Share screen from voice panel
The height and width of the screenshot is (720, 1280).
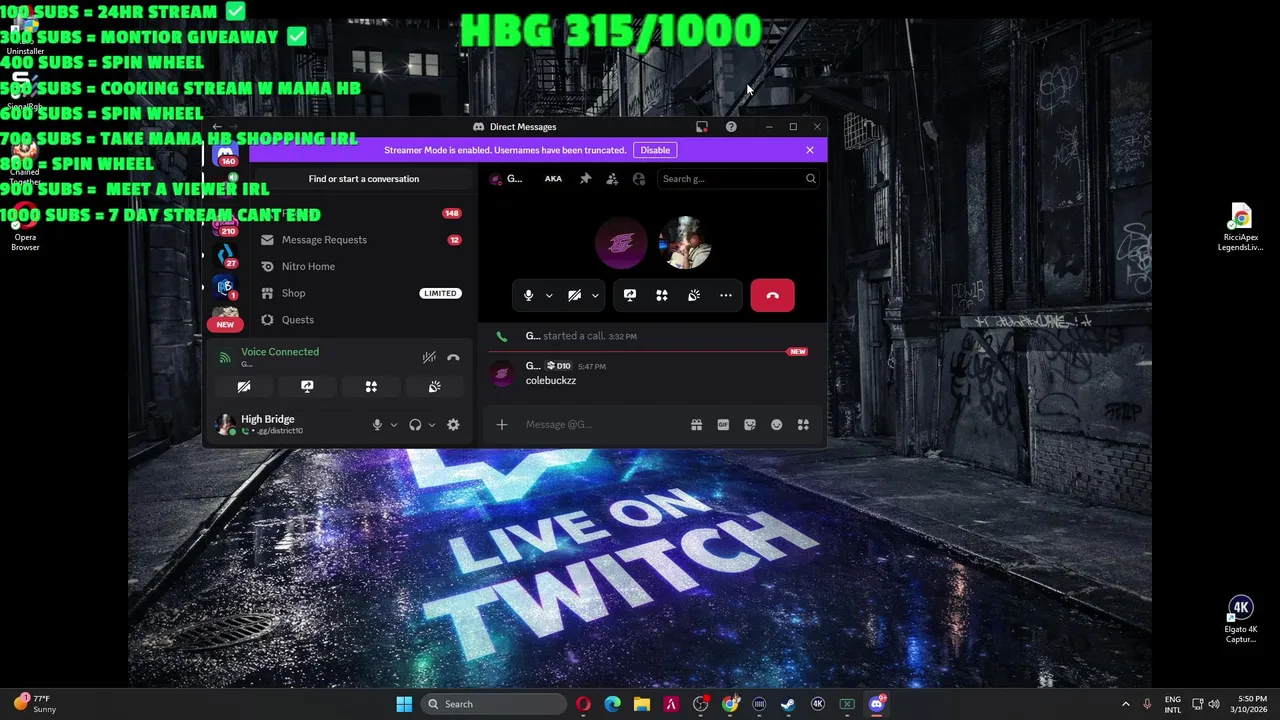[307, 387]
